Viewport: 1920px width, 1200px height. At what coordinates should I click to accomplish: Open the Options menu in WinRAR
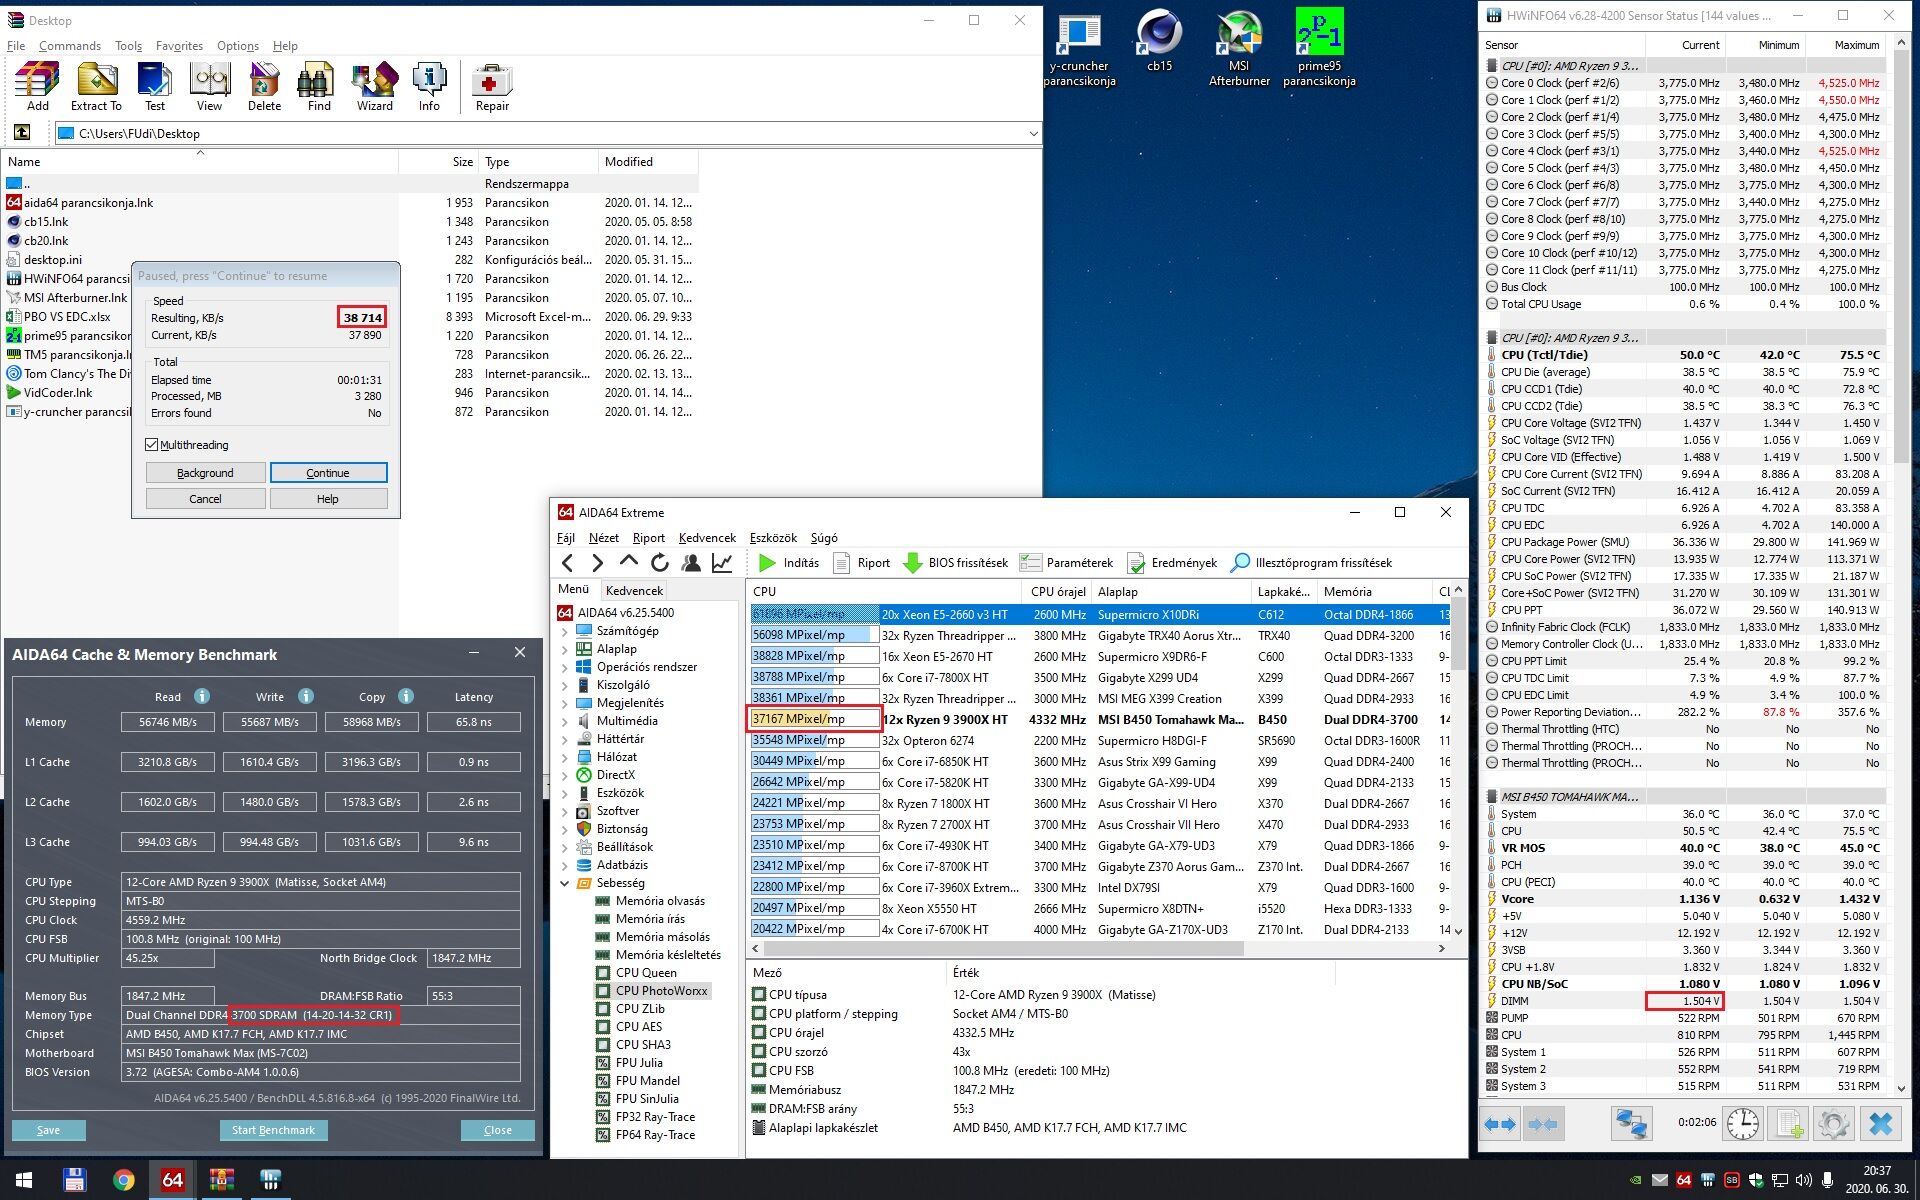click(238, 46)
